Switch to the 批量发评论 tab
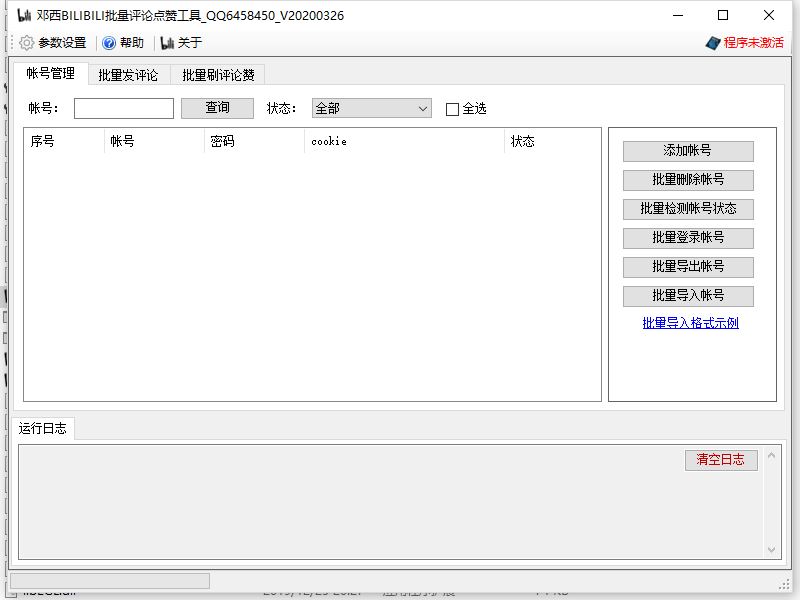 (128, 75)
